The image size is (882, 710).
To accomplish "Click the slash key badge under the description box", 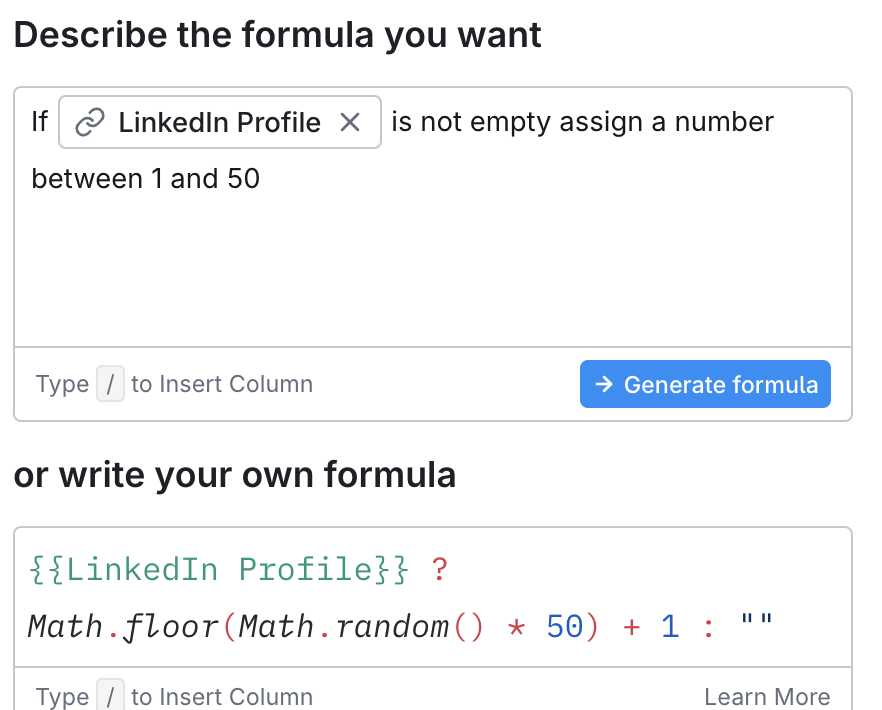I will 110,384.
